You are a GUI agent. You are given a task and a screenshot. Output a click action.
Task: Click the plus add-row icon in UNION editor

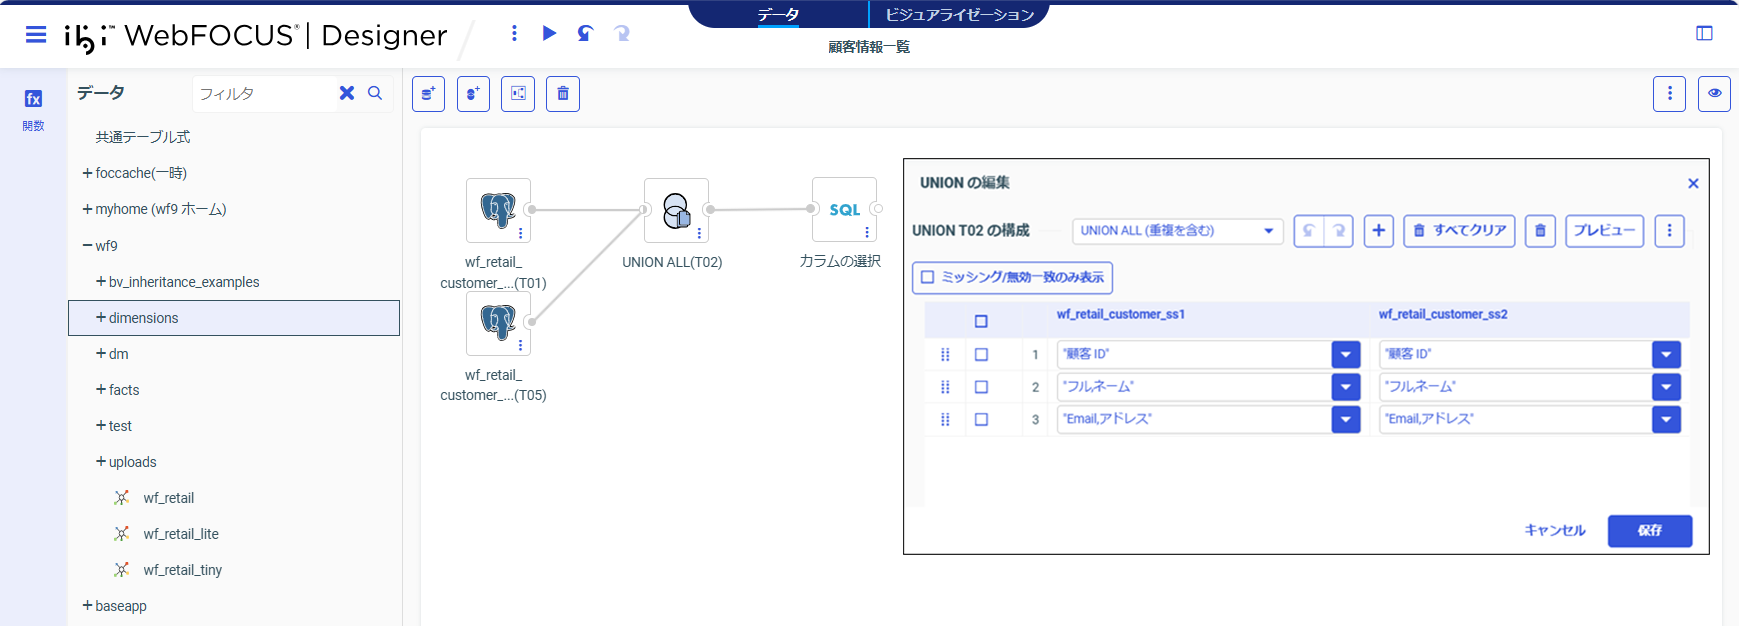click(1378, 231)
